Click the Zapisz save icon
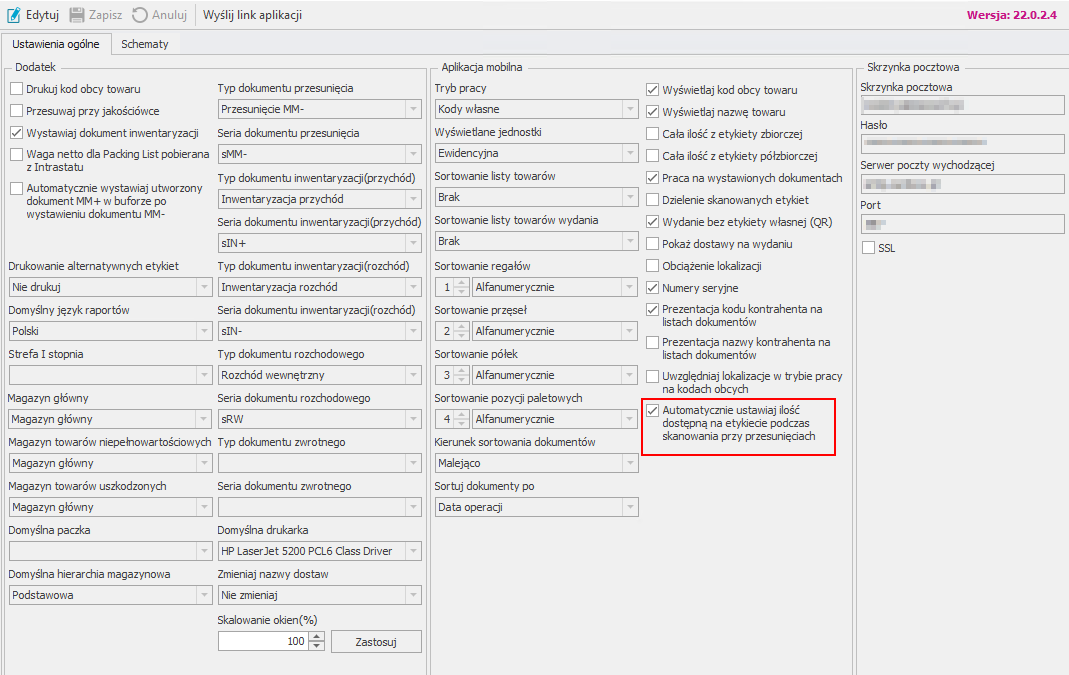The image size is (1069, 675). [x=76, y=15]
